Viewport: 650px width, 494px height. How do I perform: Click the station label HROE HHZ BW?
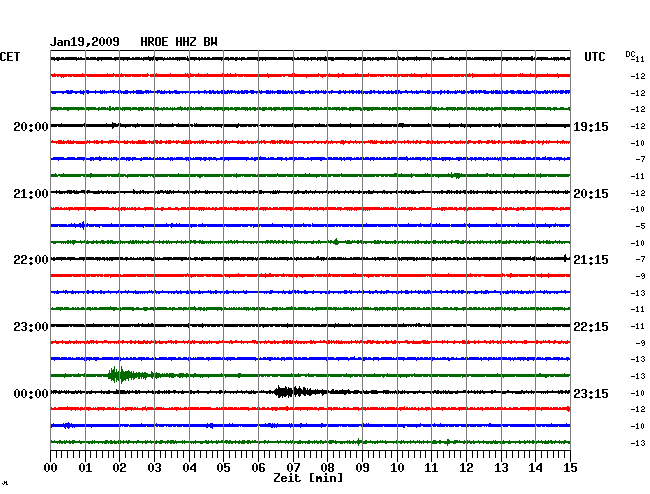(x=179, y=42)
